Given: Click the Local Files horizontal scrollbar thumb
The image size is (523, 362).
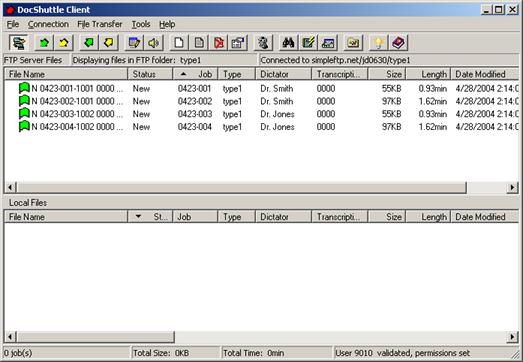Looking at the screenshot, I should (95, 337).
